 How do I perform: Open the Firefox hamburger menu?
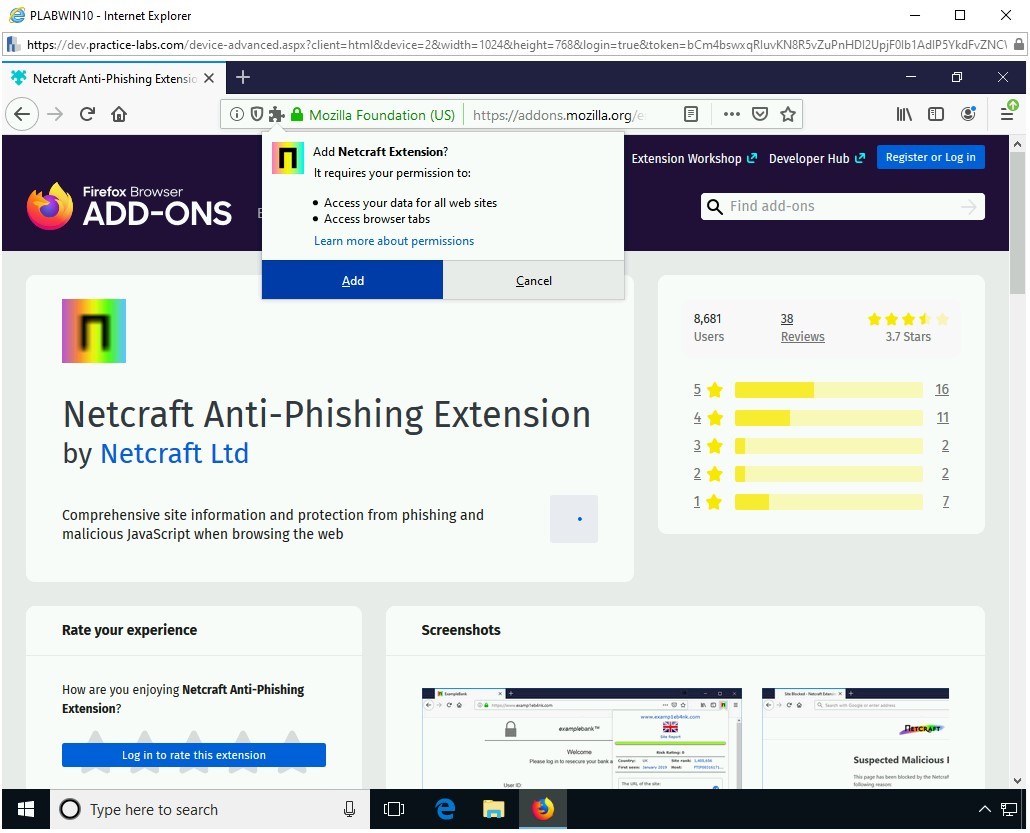click(x=1008, y=112)
